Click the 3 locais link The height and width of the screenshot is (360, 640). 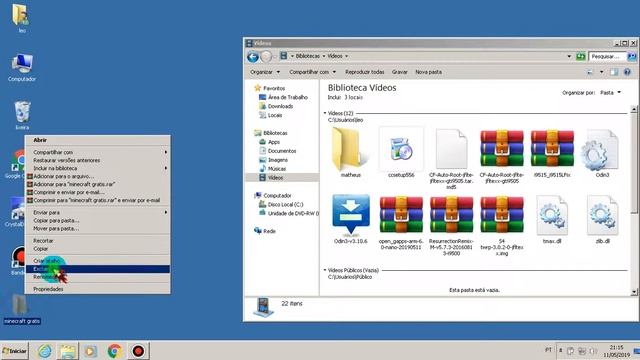tap(353, 98)
